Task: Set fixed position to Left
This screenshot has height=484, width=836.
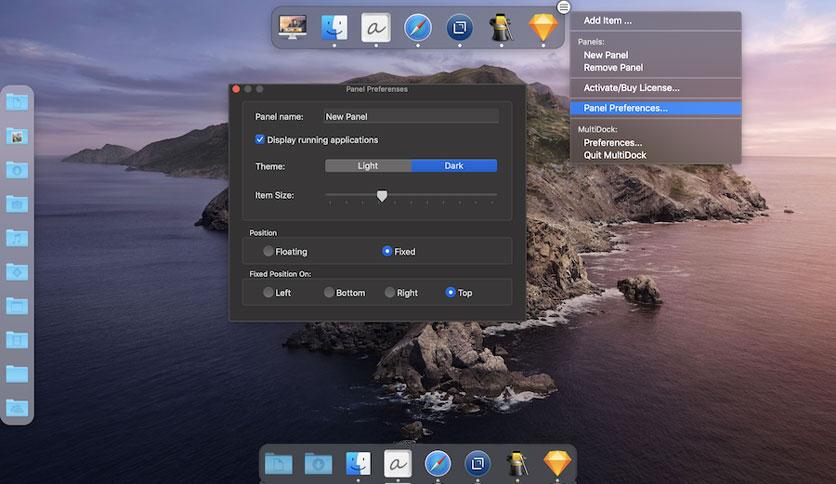Action: pos(268,292)
